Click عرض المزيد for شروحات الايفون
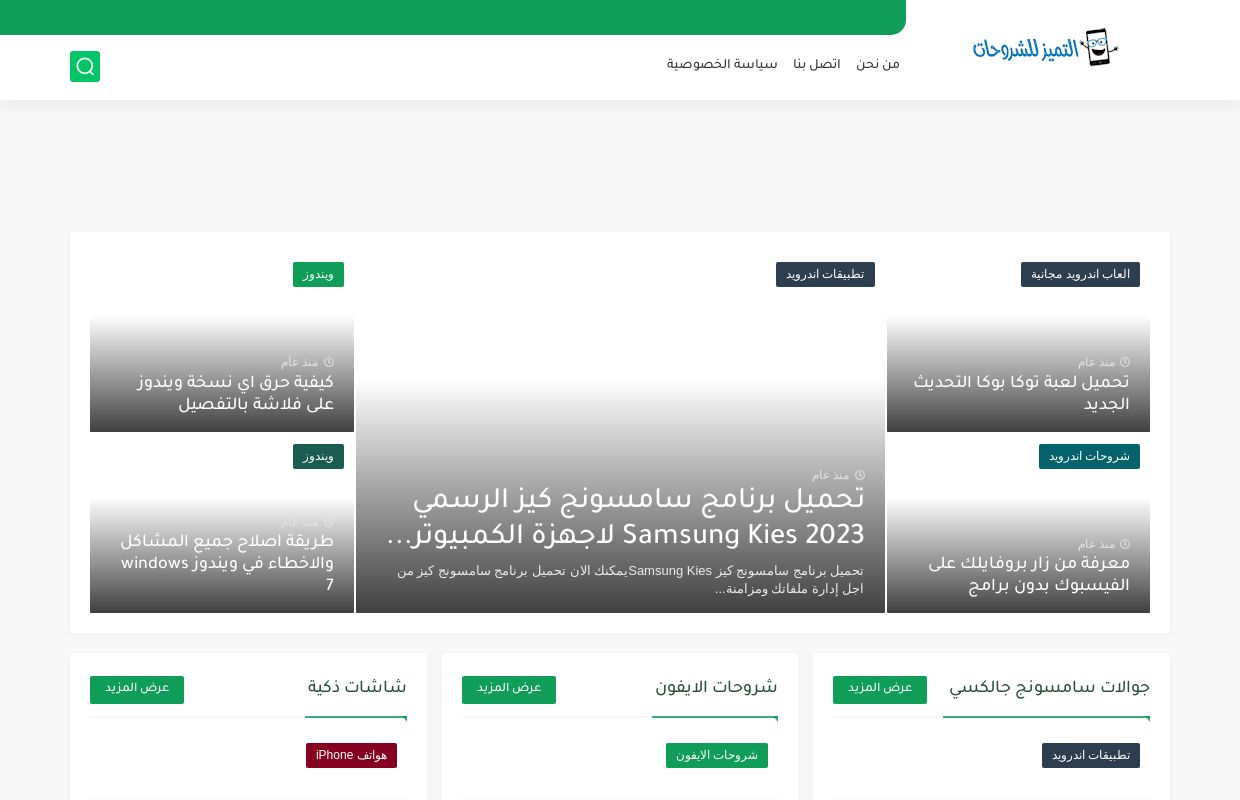1240x800 pixels. pyautogui.click(x=509, y=689)
